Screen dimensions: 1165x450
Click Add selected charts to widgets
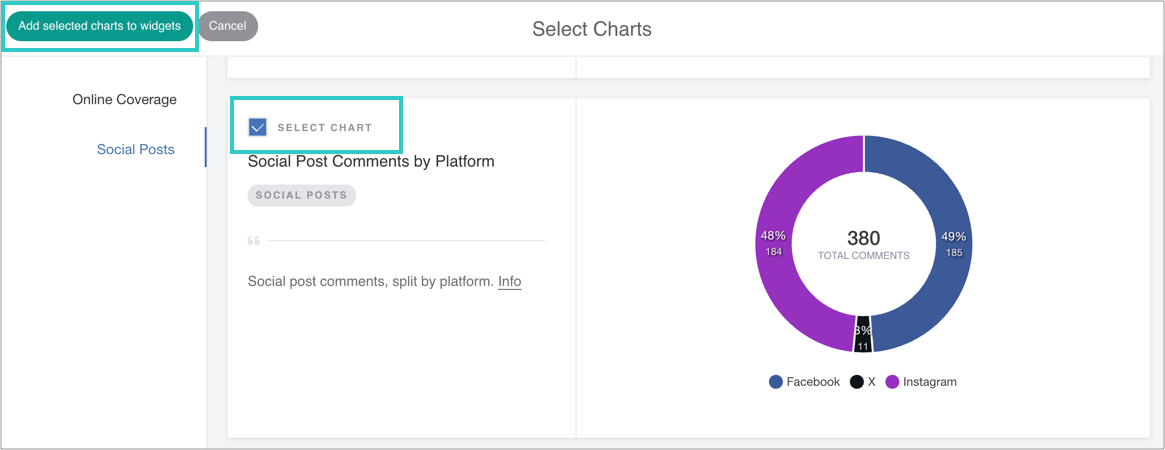99,26
